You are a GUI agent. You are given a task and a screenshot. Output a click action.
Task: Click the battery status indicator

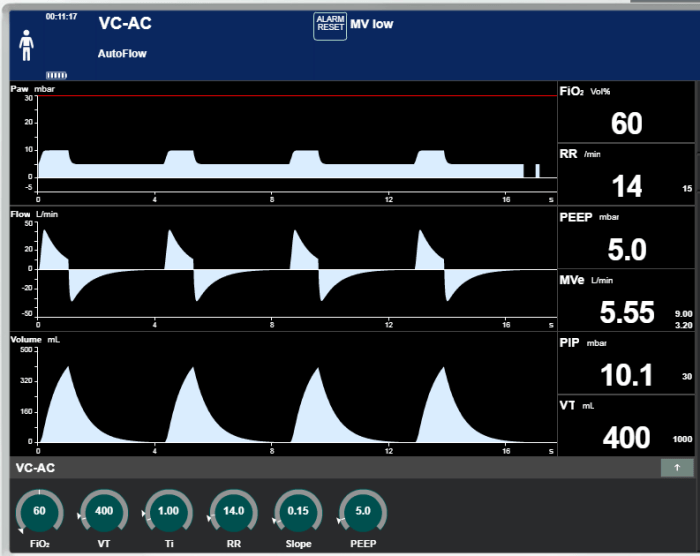57,74
